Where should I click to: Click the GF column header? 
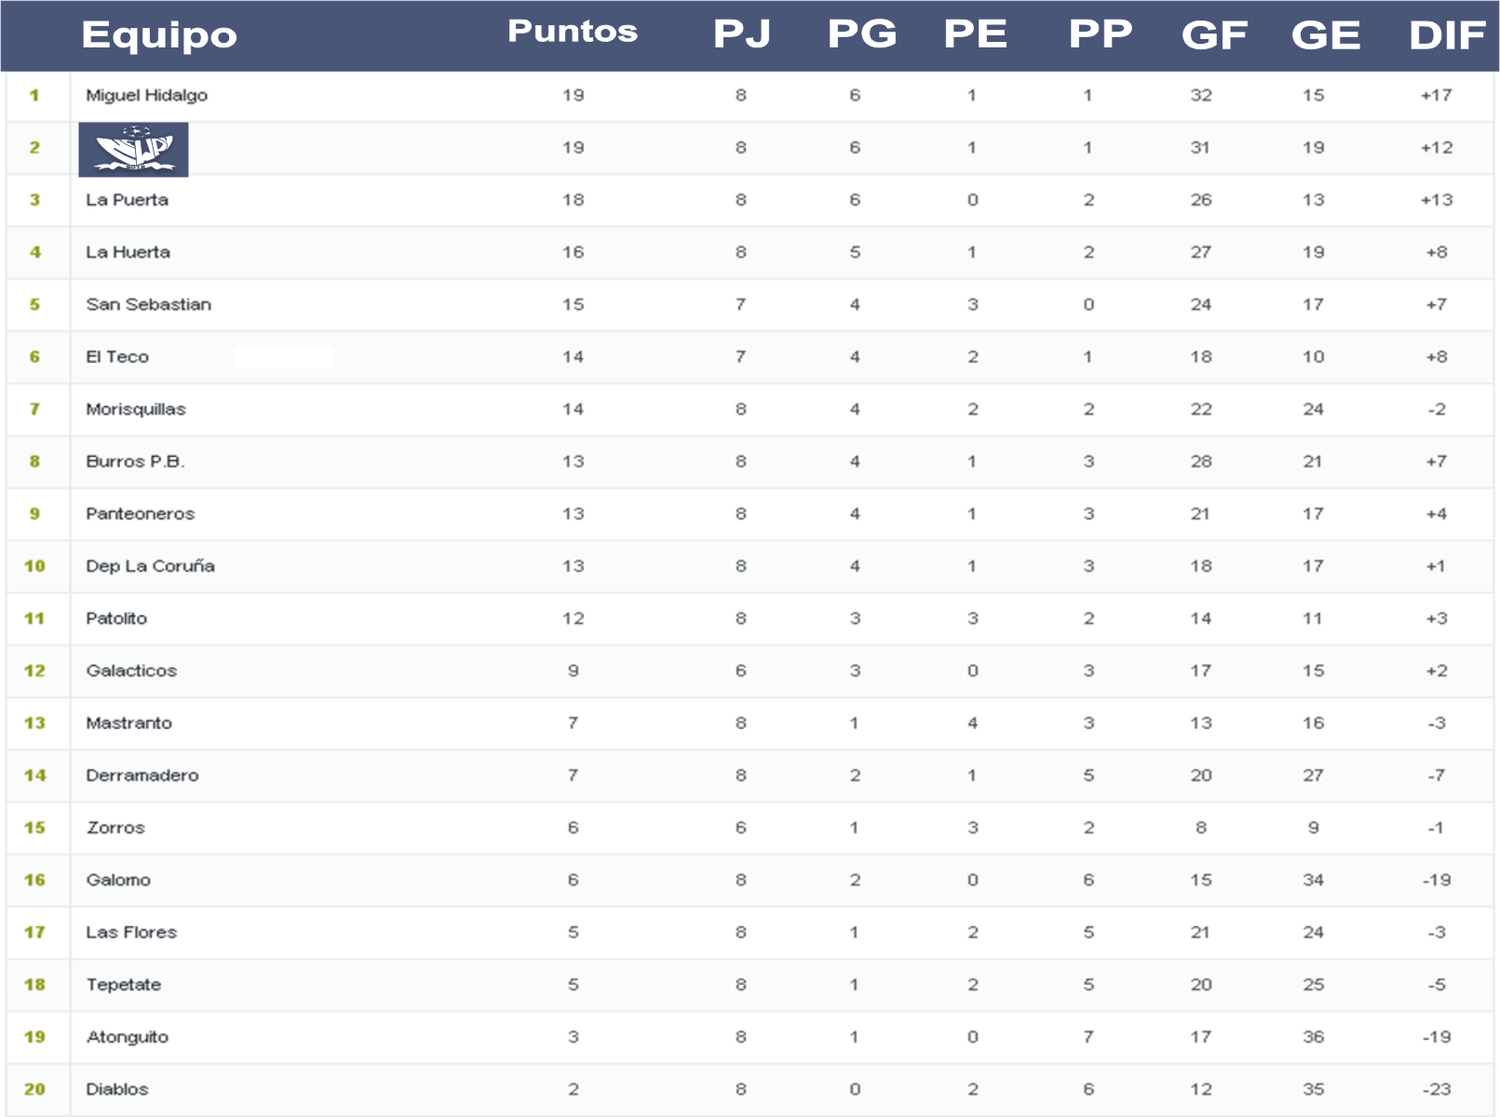tap(1214, 35)
